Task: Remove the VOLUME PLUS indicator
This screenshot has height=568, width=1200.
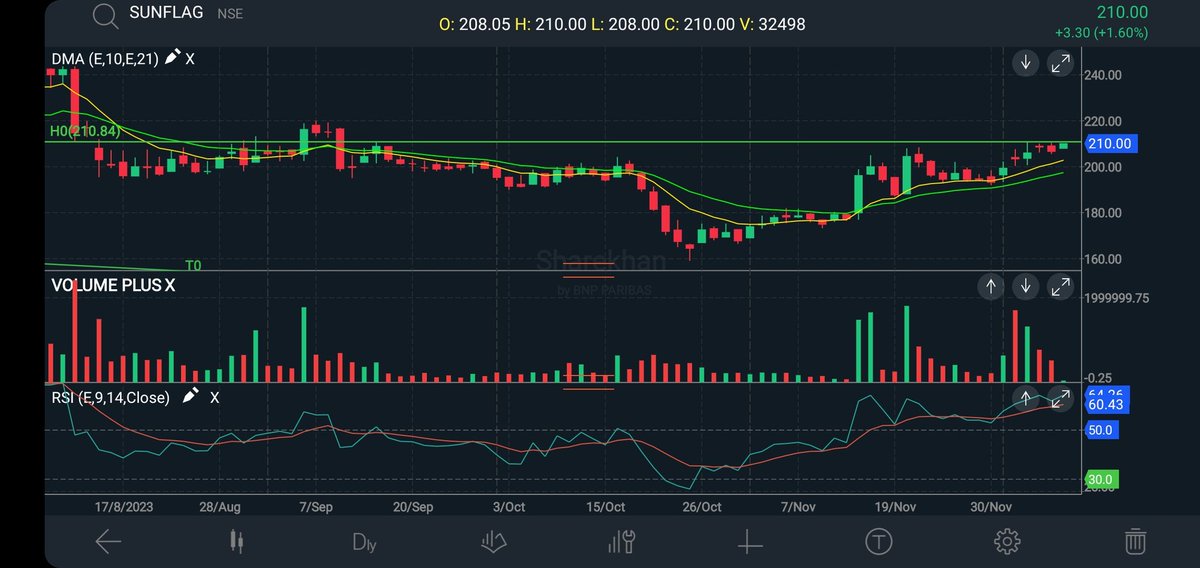Action: click(x=170, y=285)
